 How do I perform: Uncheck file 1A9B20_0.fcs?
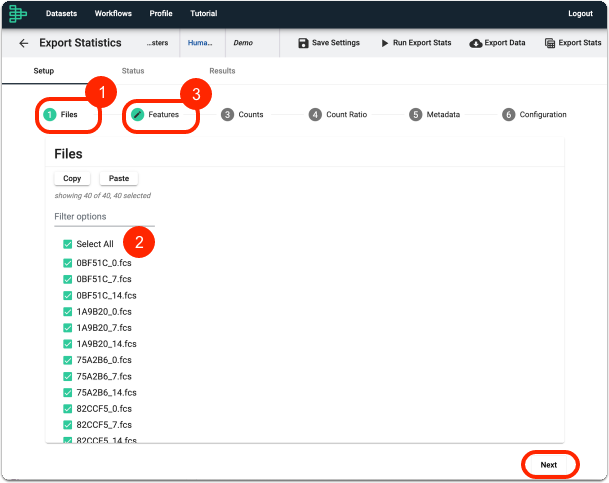68,312
